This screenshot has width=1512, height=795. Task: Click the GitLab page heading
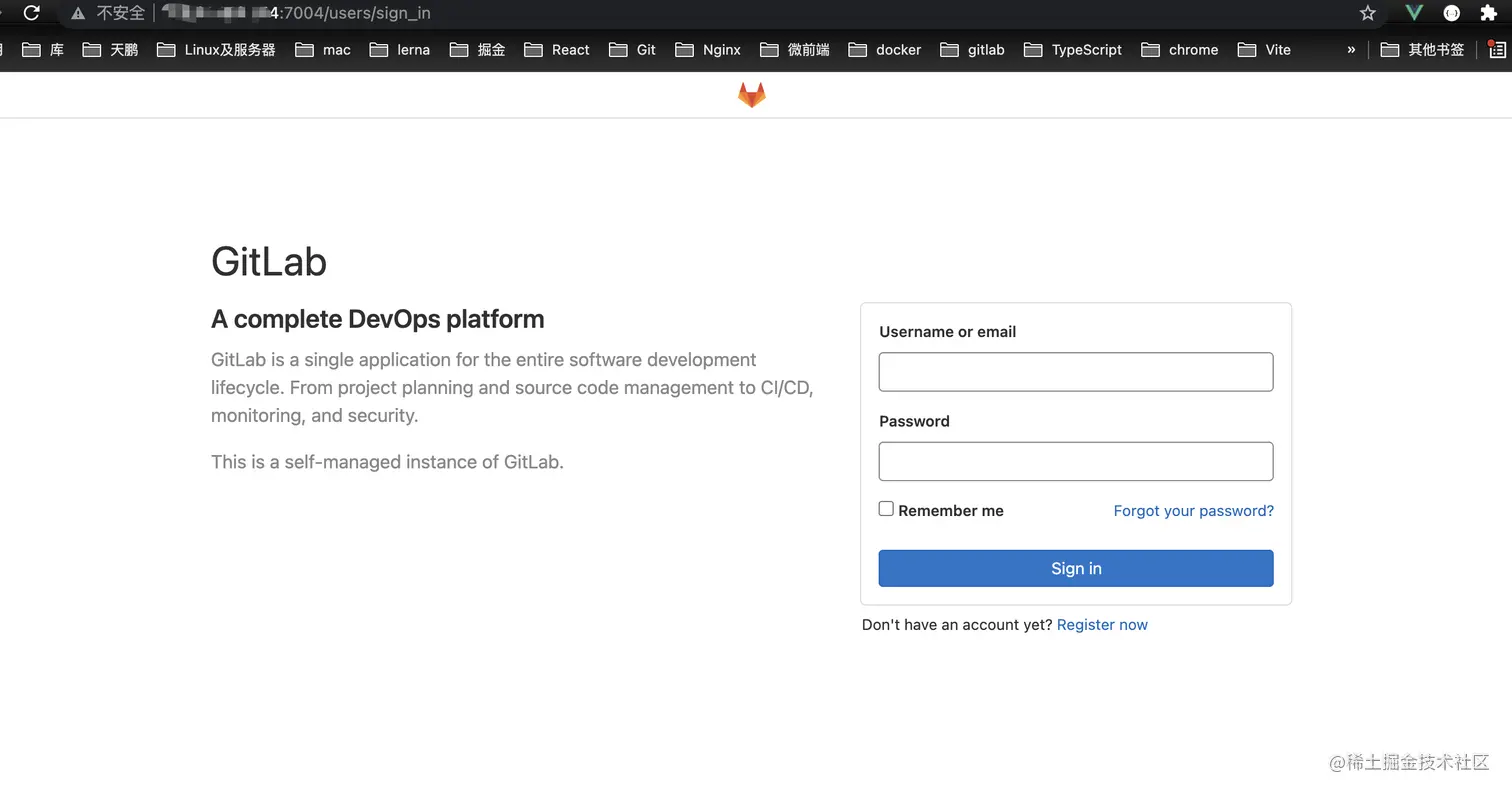click(x=269, y=262)
